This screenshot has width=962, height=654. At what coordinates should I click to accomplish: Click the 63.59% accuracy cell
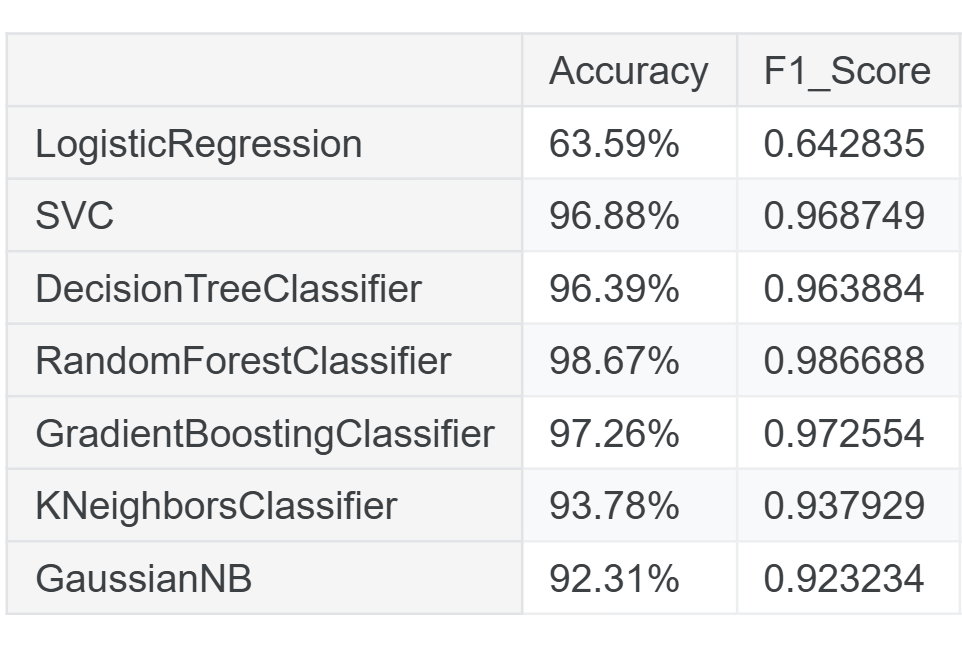click(629, 143)
